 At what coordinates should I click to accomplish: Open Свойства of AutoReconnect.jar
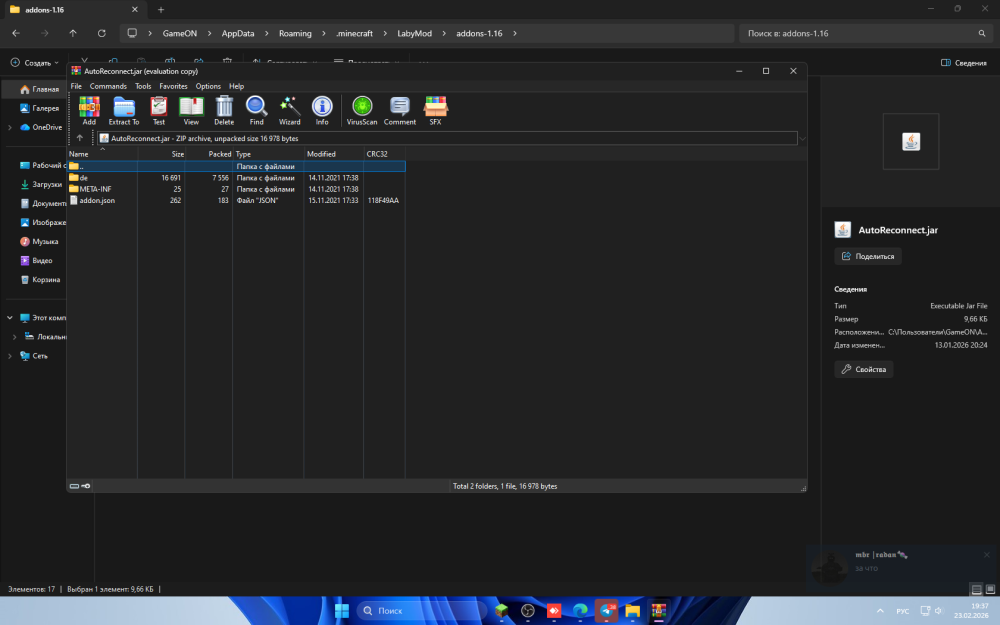(x=864, y=369)
